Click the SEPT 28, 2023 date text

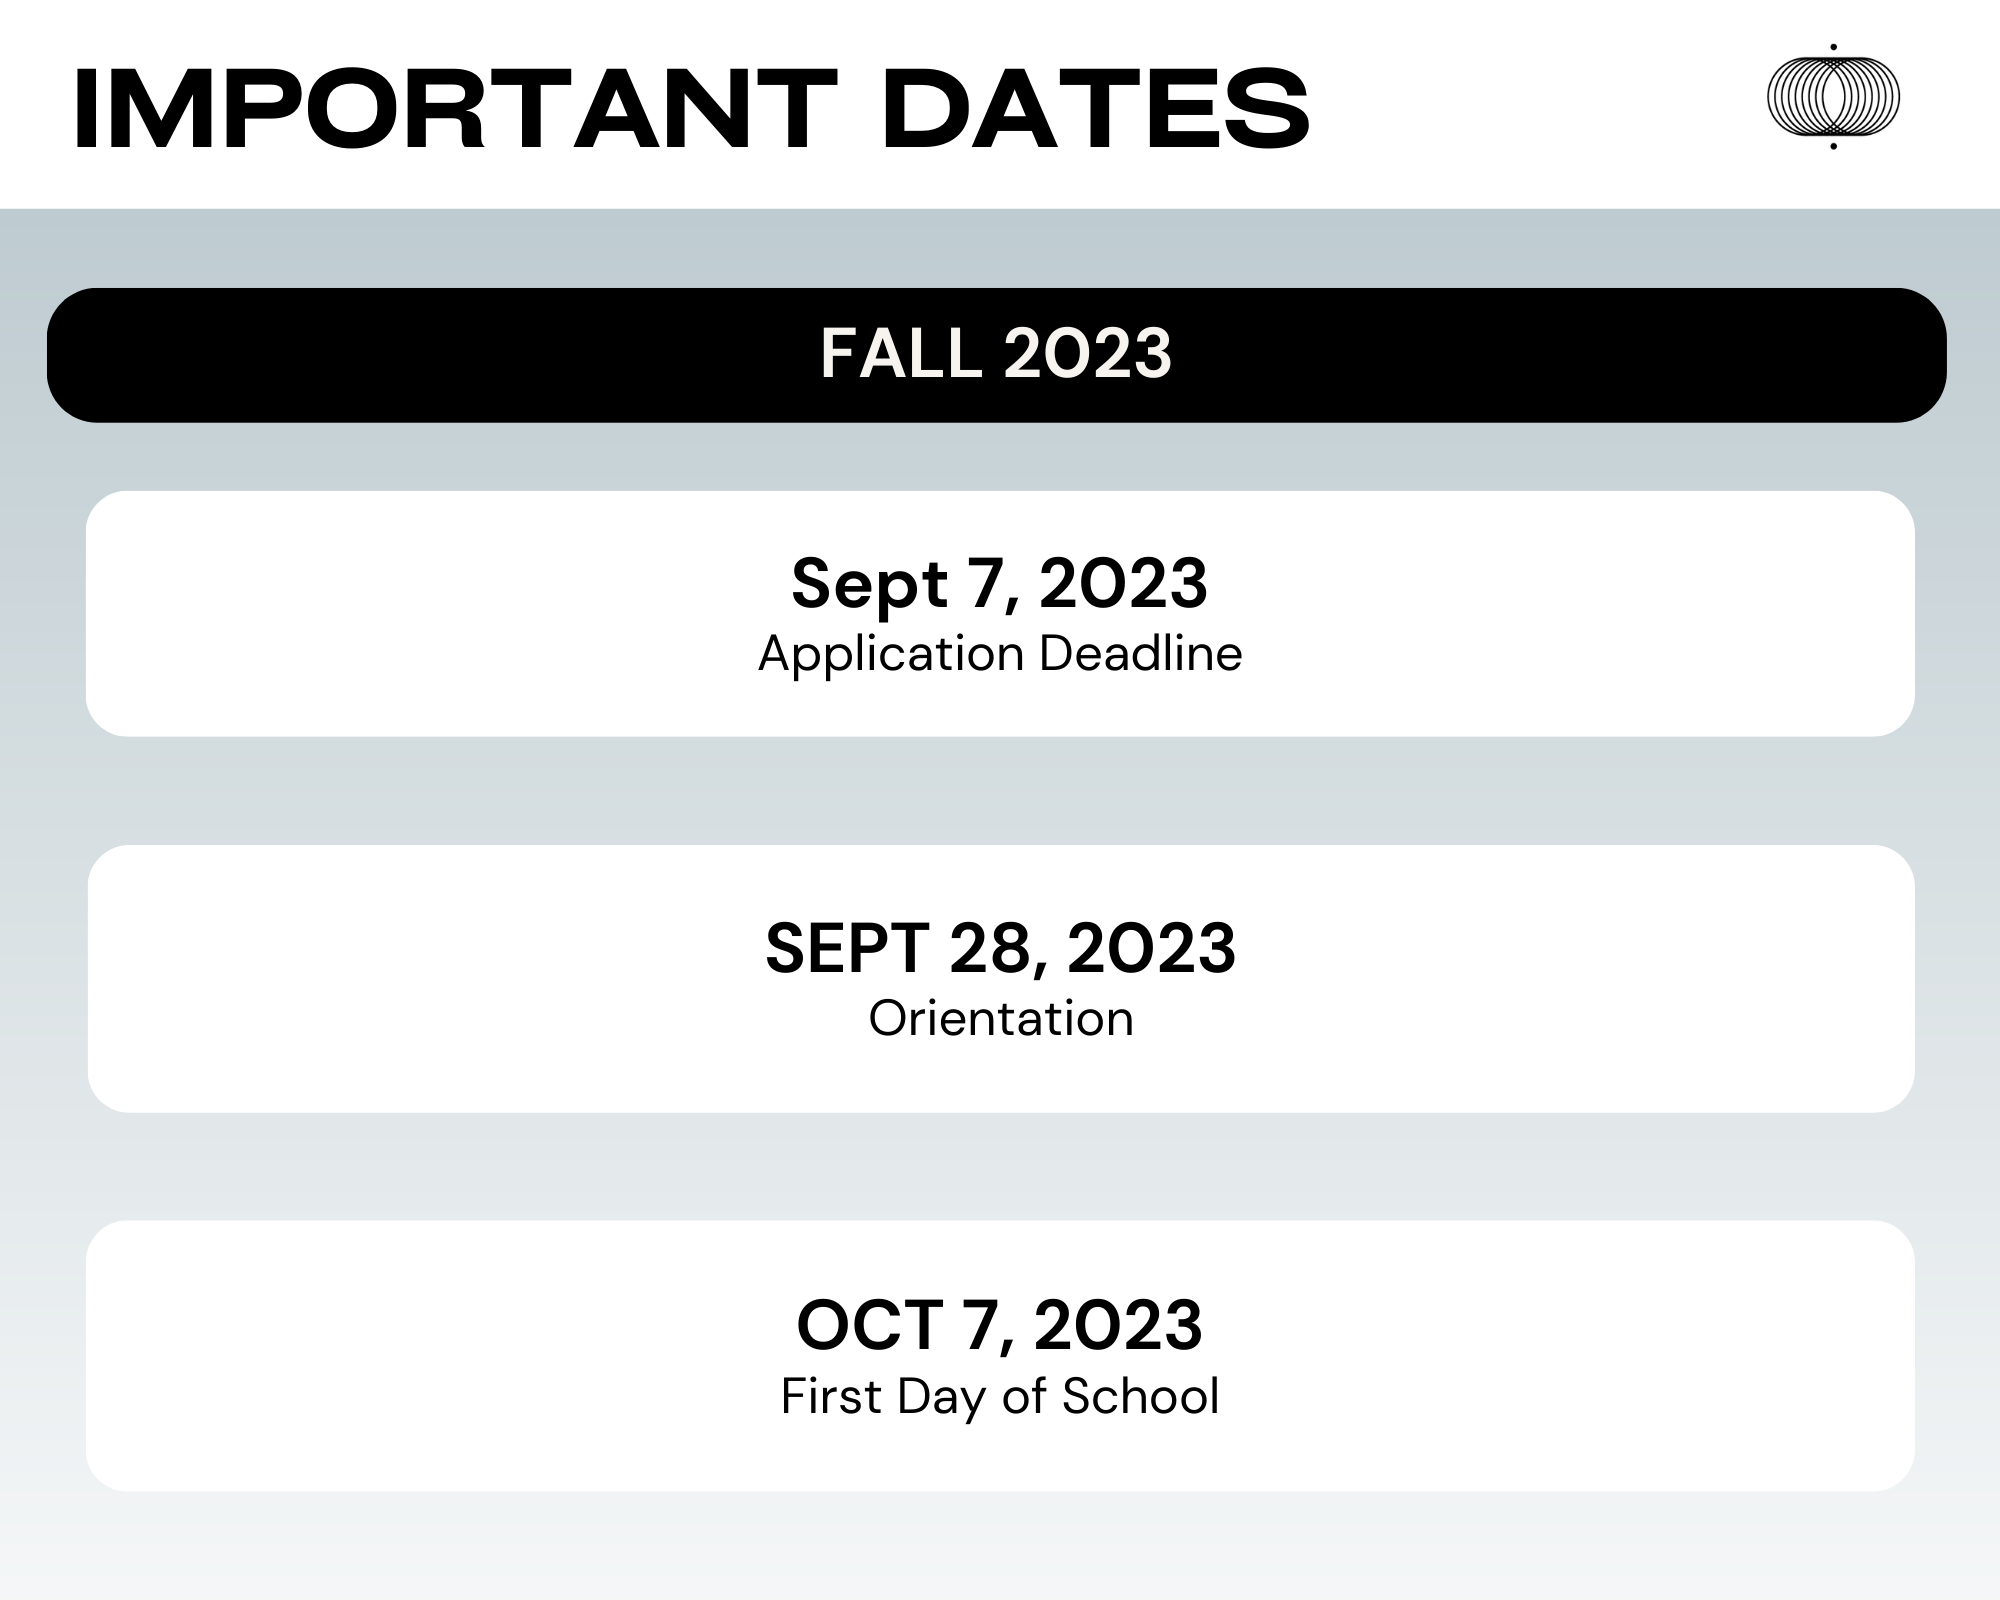[x=1000, y=949]
